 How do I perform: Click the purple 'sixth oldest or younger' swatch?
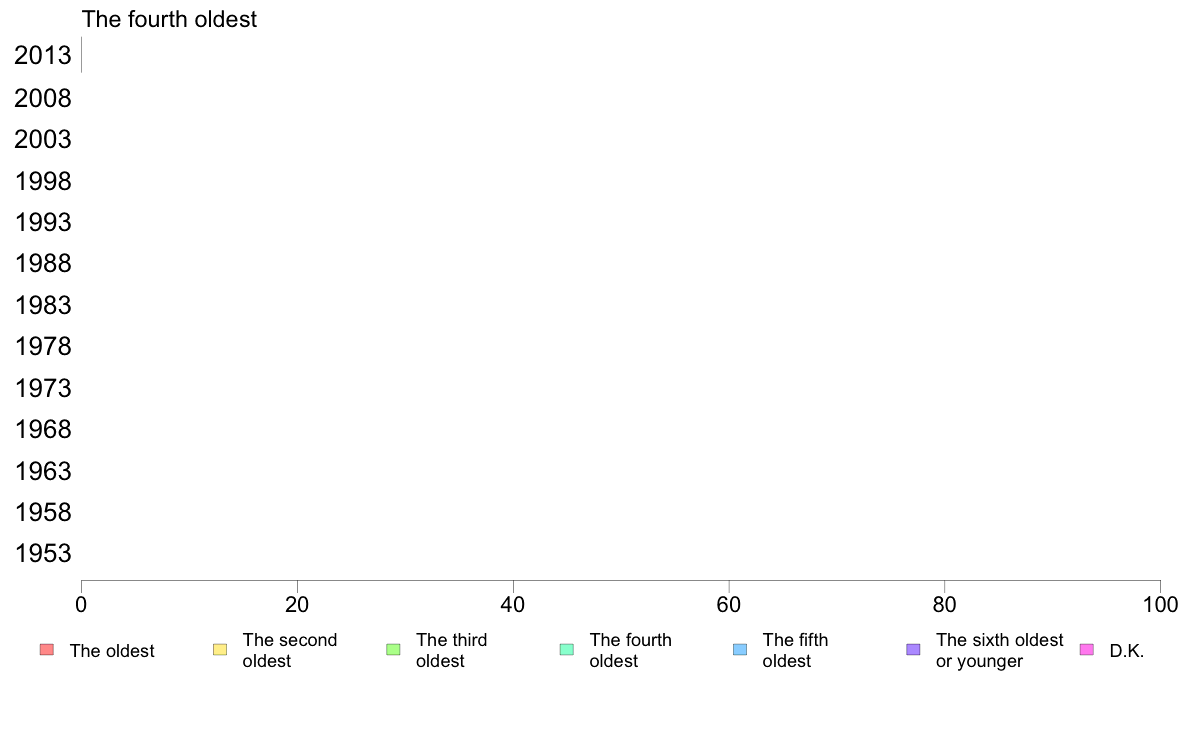pos(914,650)
